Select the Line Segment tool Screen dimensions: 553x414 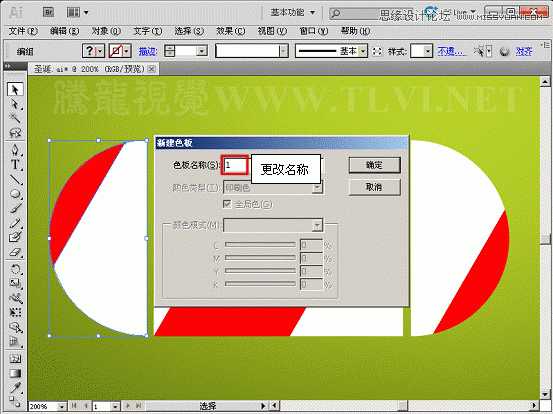pyautogui.click(x=15, y=179)
